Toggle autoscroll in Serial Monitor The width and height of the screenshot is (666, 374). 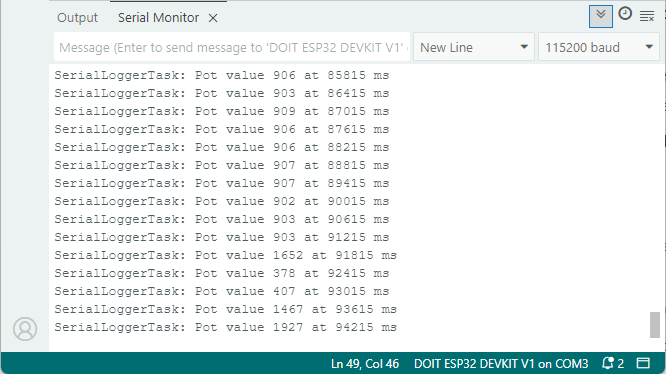(x=601, y=16)
